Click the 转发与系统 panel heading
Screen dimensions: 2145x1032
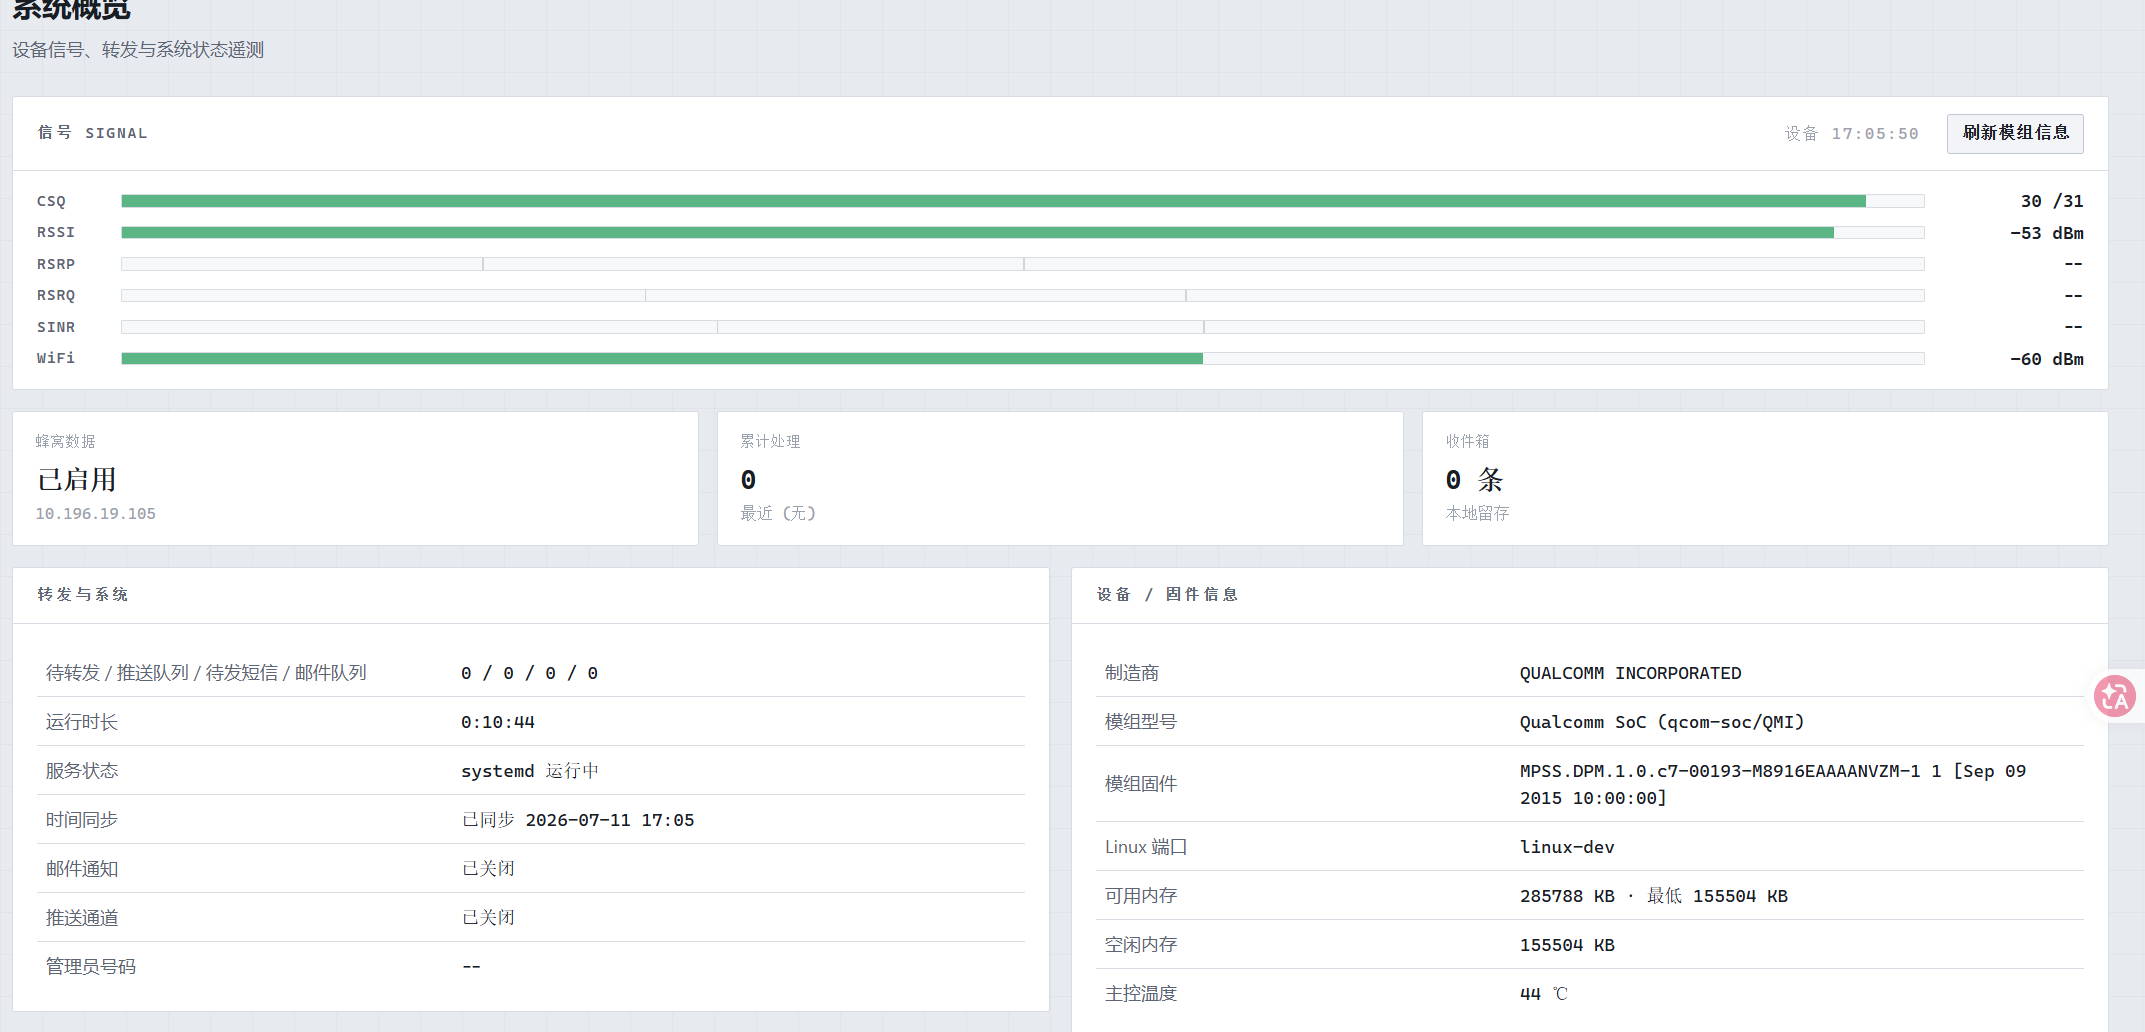pyautogui.click(x=83, y=594)
